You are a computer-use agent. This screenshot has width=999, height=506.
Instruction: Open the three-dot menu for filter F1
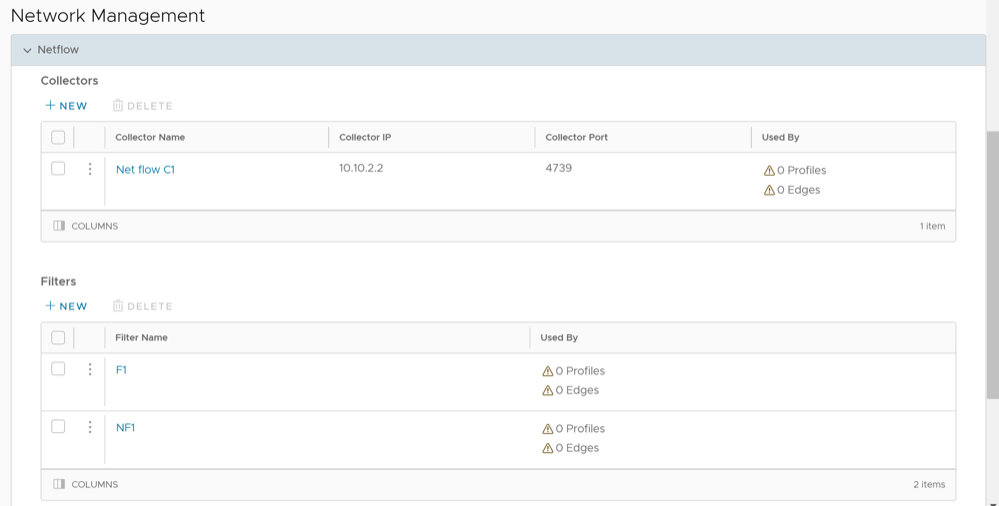[90, 369]
